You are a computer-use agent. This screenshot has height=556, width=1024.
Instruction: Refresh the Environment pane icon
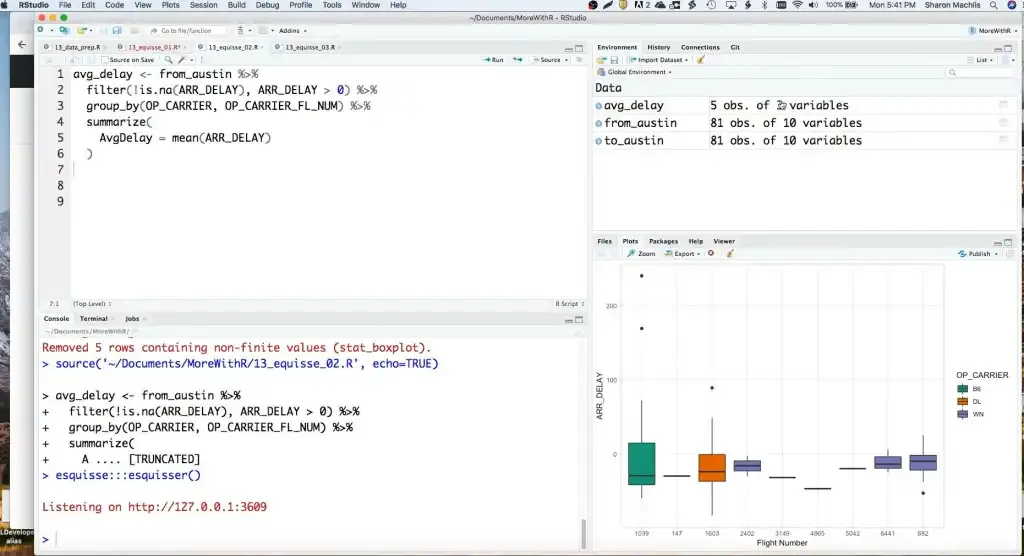(x=1006, y=59)
